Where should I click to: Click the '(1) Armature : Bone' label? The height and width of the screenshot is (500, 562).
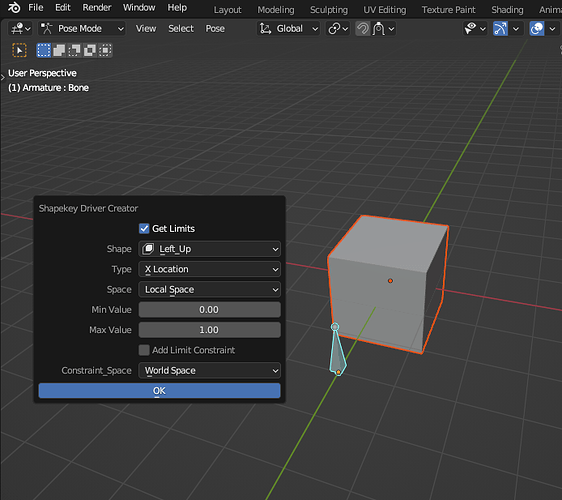tap(48, 88)
